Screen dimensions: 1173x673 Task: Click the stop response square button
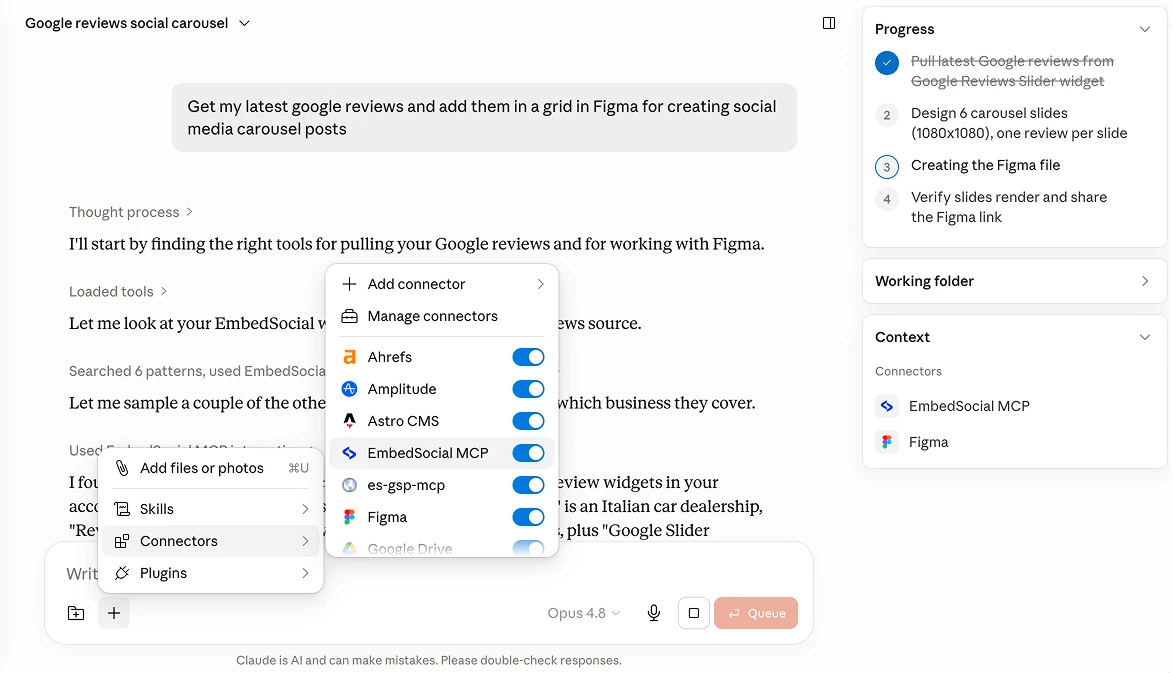[693, 613]
